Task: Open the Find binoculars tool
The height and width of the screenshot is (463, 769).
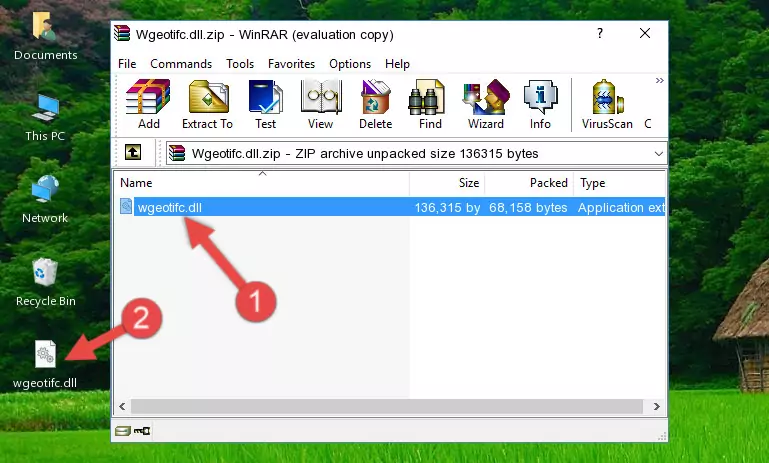Action: [x=430, y=104]
